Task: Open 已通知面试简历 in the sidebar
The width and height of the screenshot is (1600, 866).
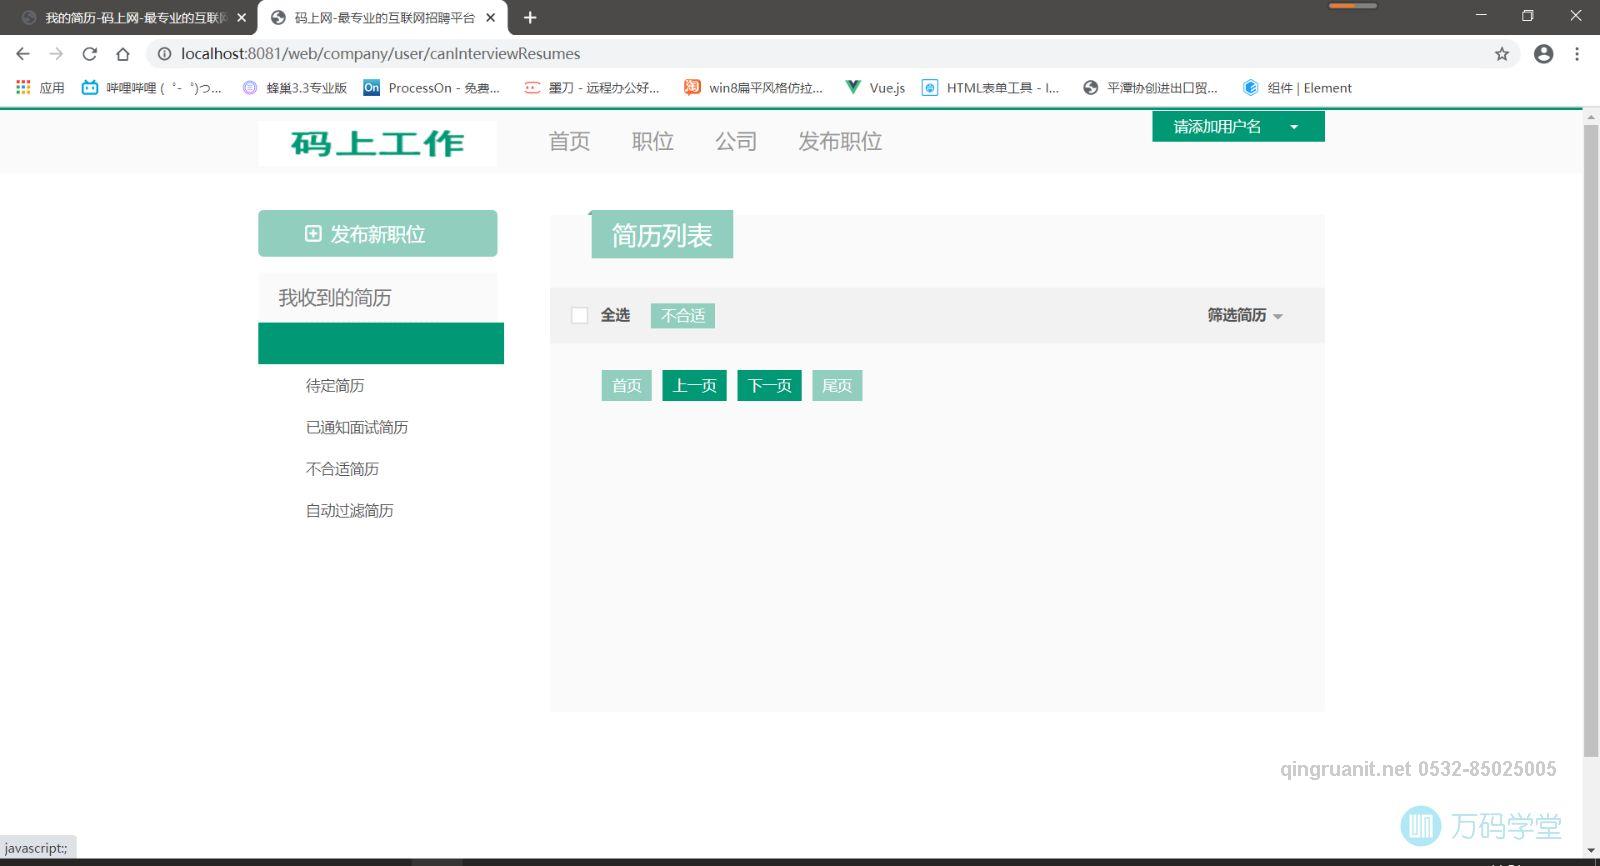Action: pos(357,428)
